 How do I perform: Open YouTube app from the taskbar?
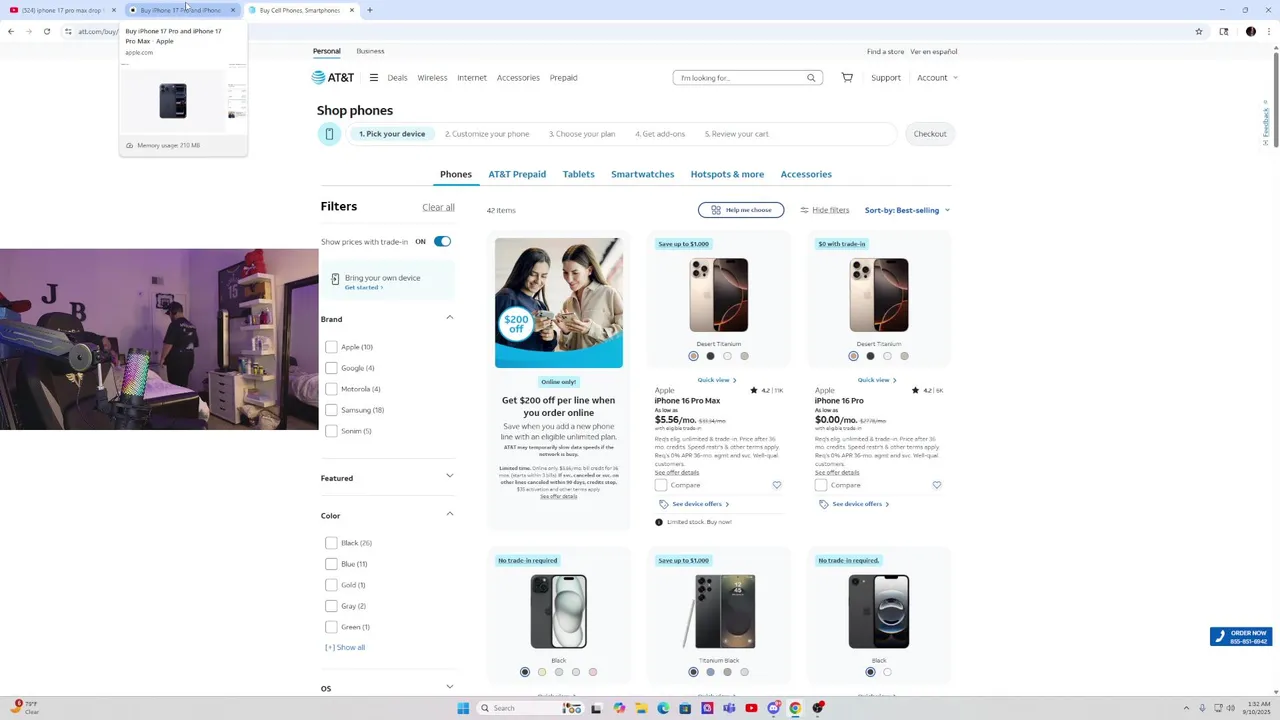[751, 708]
